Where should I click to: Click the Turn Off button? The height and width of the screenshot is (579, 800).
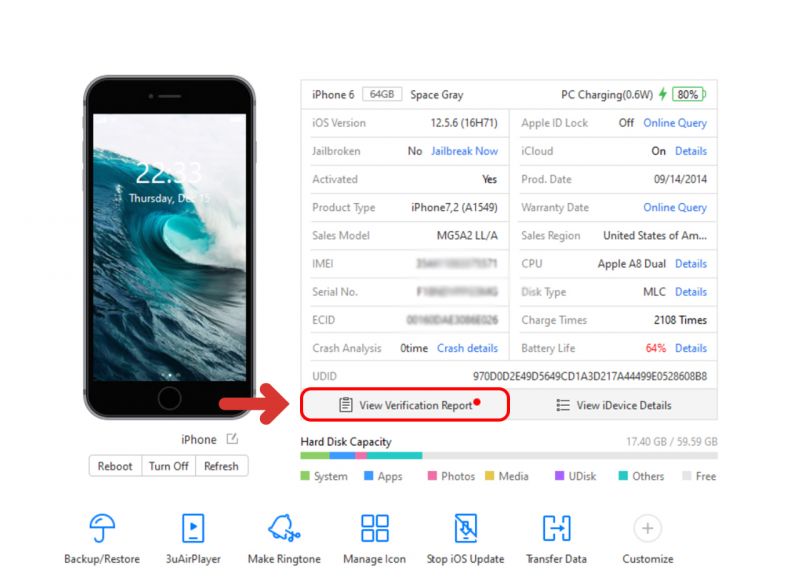coord(168,466)
